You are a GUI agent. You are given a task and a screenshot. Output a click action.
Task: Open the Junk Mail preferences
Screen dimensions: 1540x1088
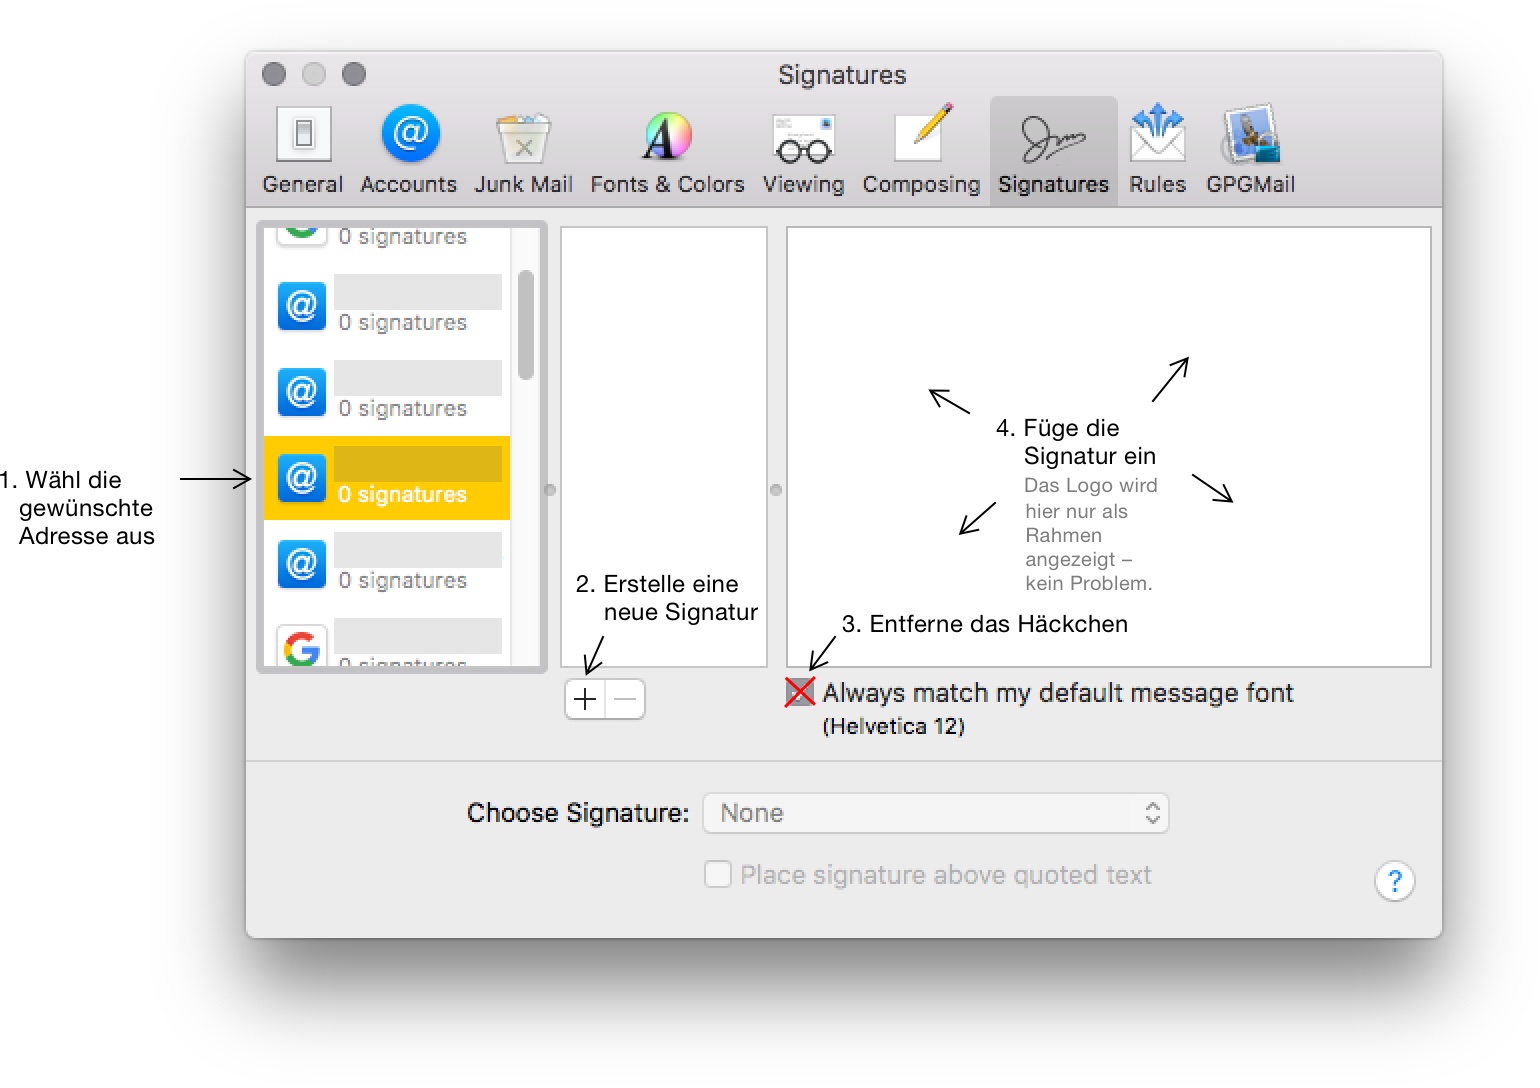pyautogui.click(x=523, y=150)
